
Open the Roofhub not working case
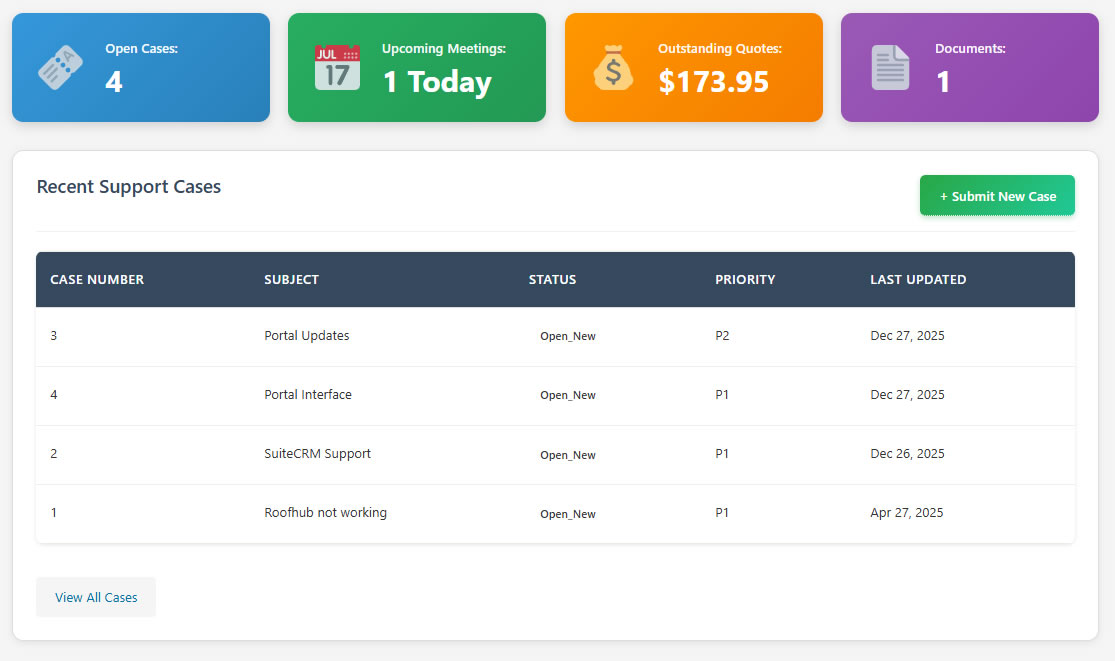(x=325, y=512)
